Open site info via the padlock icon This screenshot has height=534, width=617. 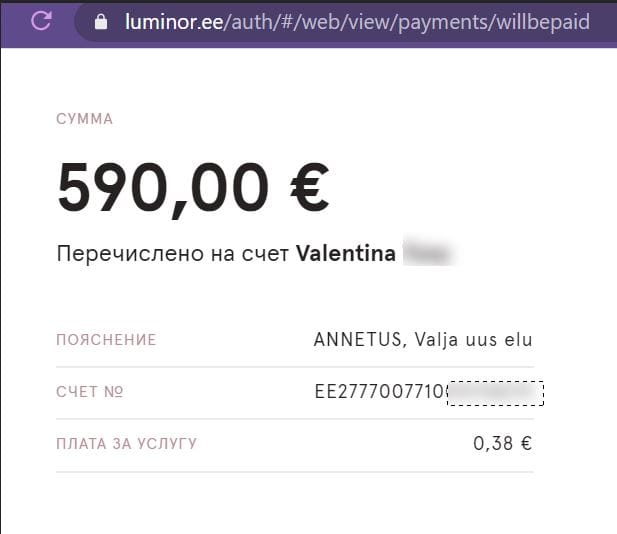pyautogui.click(x=99, y=21)
